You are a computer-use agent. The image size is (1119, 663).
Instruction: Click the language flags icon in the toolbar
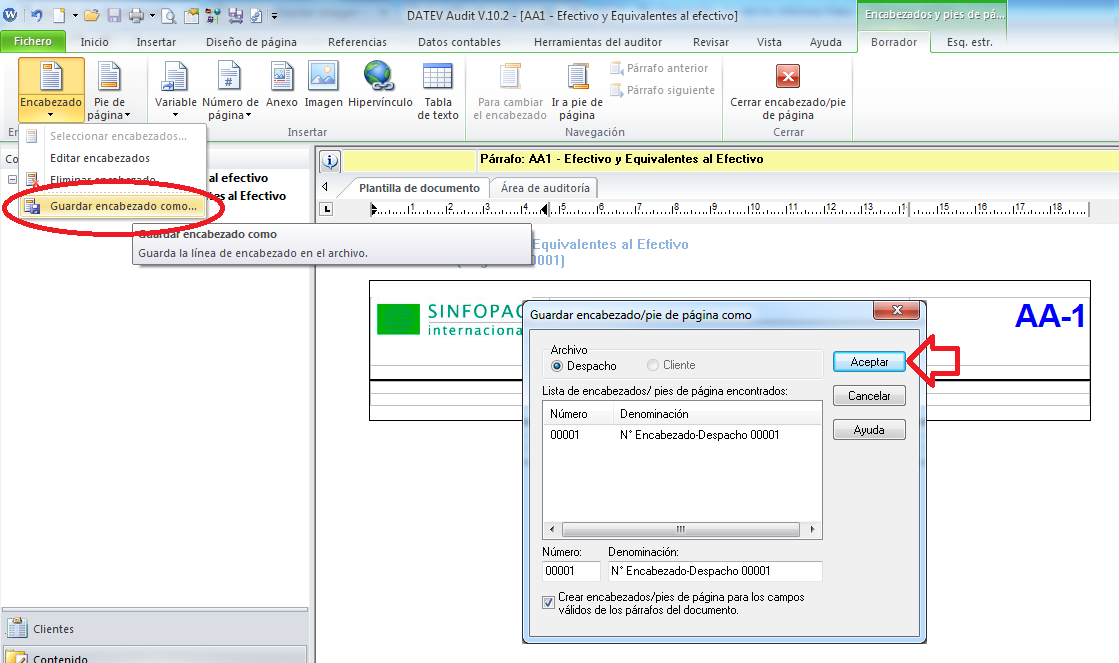point(213,15)
